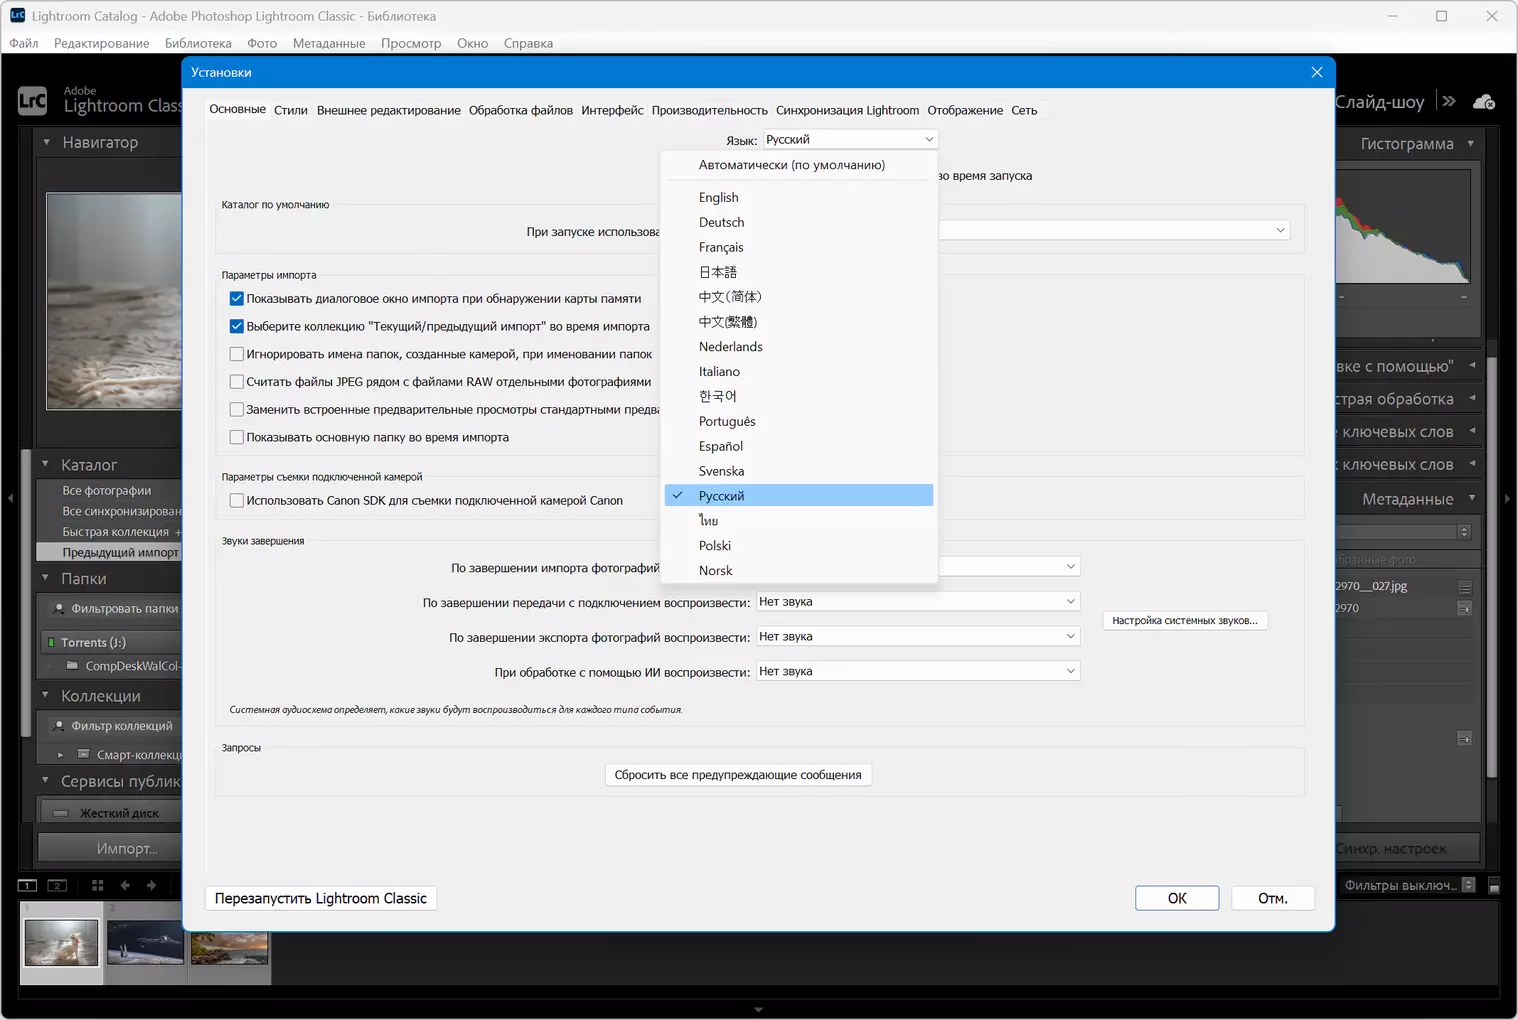The height and width of the screenshot is (1020, 1518).
Task: Select Все фотографии in the Каталог panel
Action: coord(107,490)
